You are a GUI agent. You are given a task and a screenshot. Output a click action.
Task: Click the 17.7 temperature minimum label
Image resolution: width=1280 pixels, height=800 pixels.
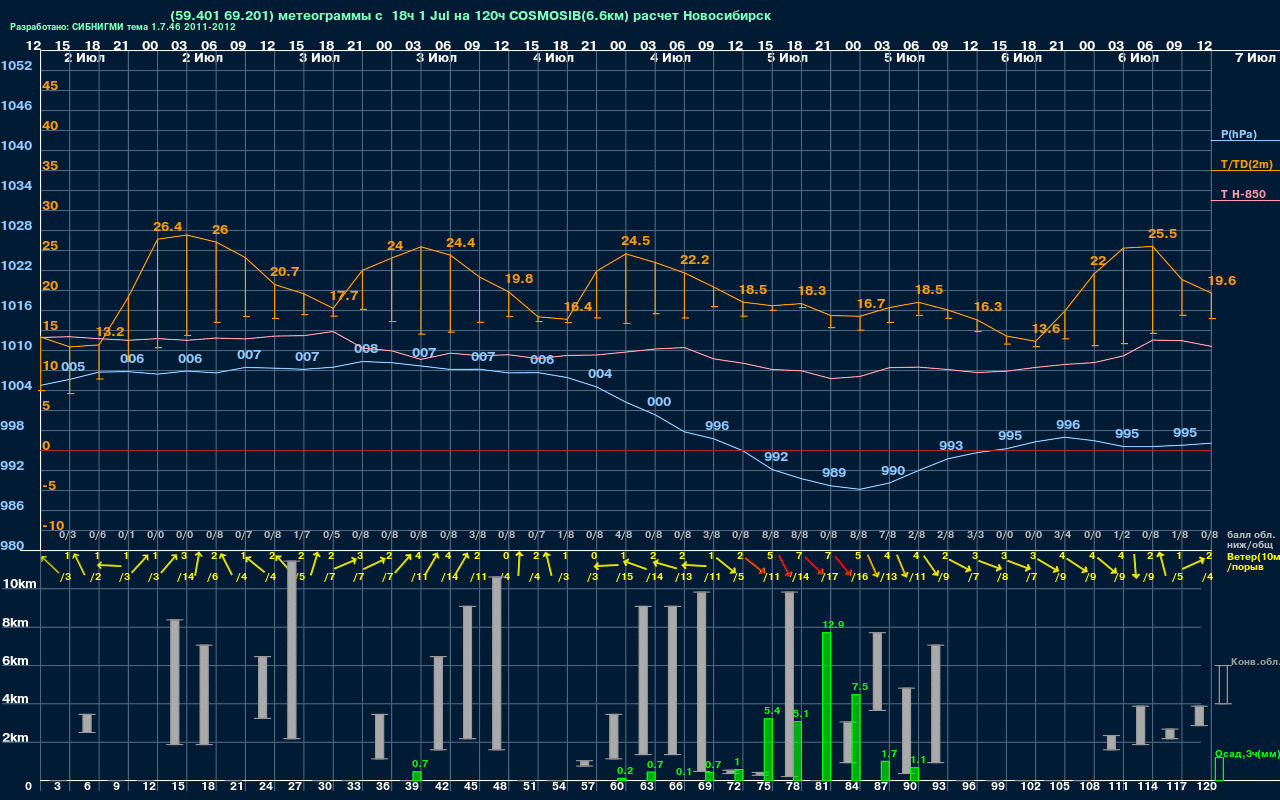(344, 296)
